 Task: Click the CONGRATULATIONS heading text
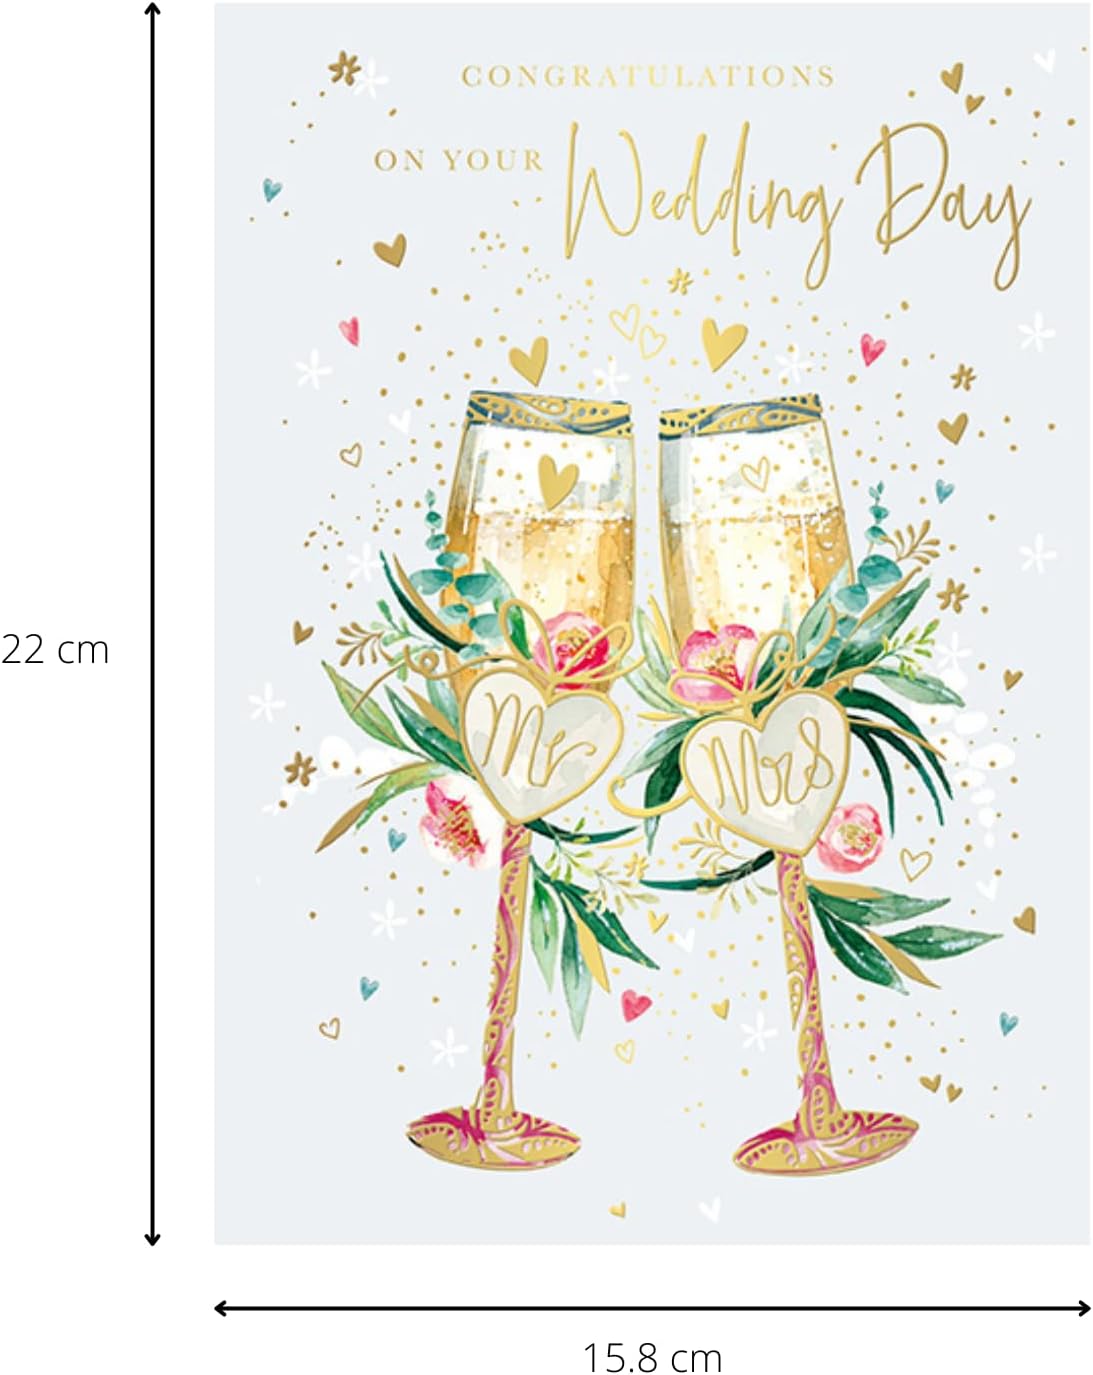pyautogui.click(x=648, y=76)
